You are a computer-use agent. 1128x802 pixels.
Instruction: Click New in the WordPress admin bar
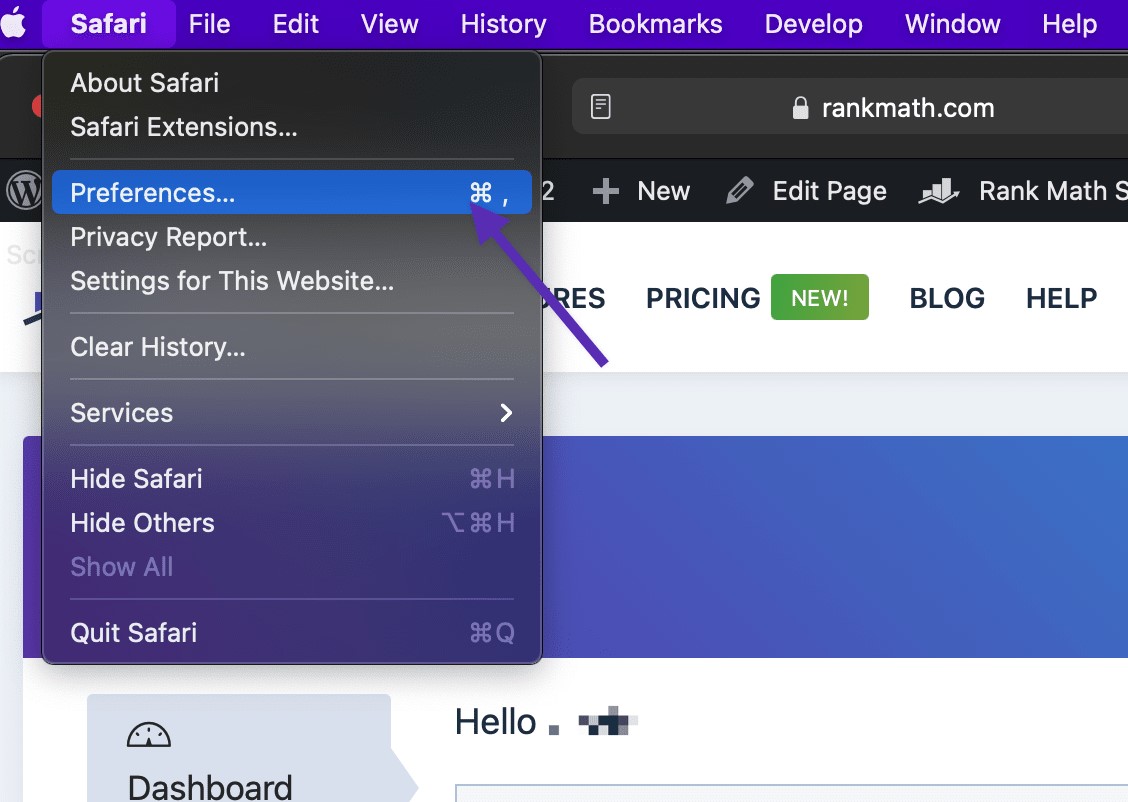coord(663,191)
